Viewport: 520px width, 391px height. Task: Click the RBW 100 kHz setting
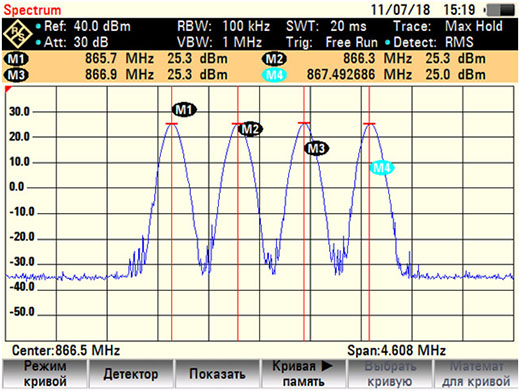(223, 26)
